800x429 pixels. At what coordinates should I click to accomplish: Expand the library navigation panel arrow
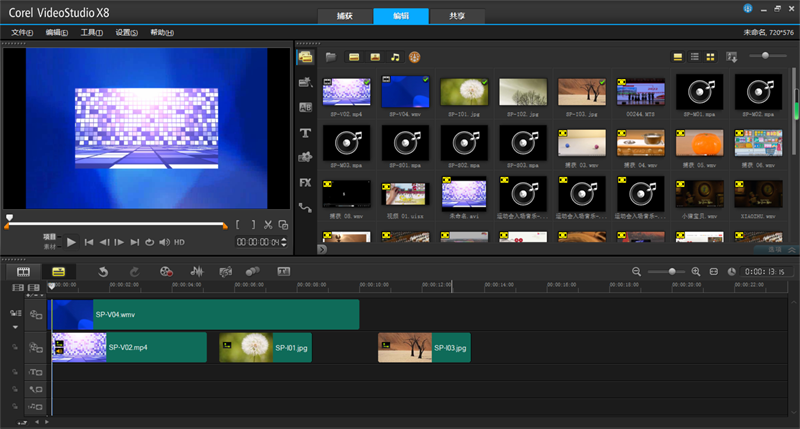(322, 249)
